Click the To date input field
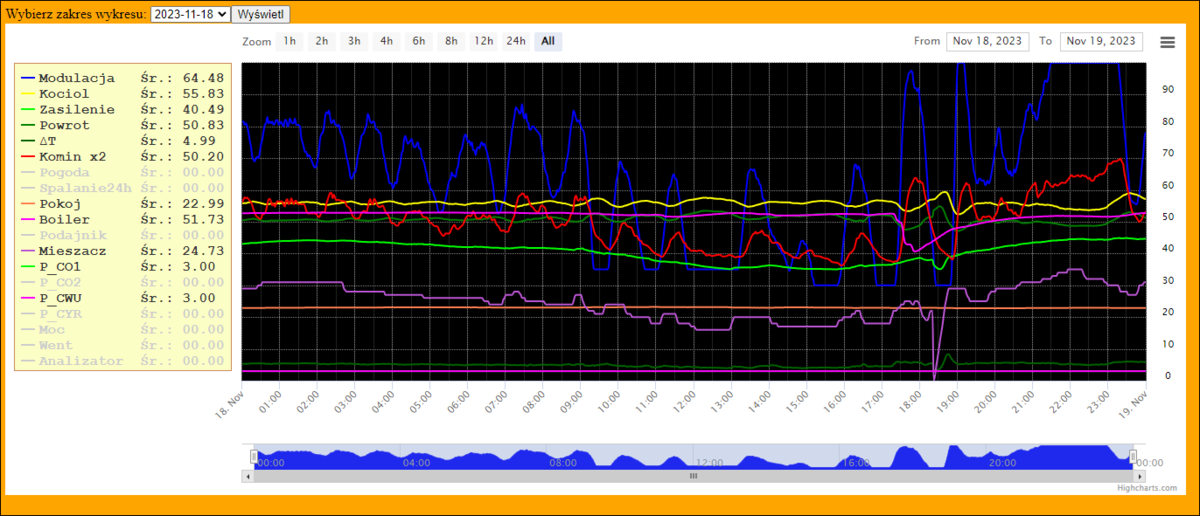The width and height of the screenshot is (1200, 516). coord(1100,41)
